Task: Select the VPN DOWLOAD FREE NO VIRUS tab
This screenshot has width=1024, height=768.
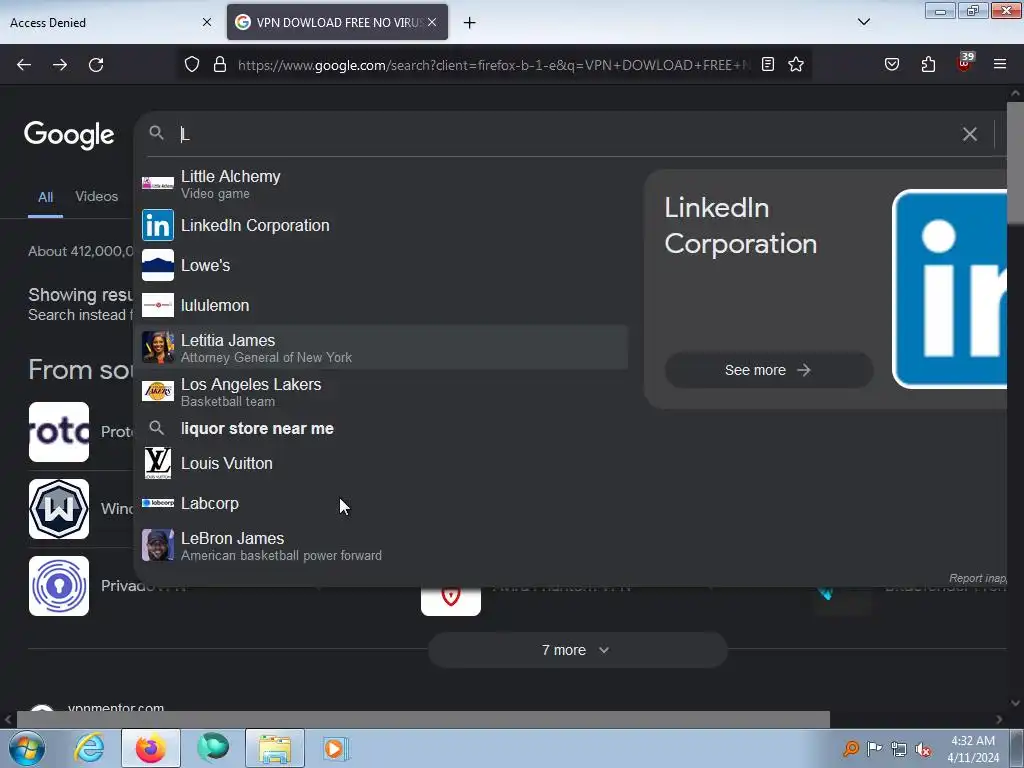Action: (x=338, y=22)
